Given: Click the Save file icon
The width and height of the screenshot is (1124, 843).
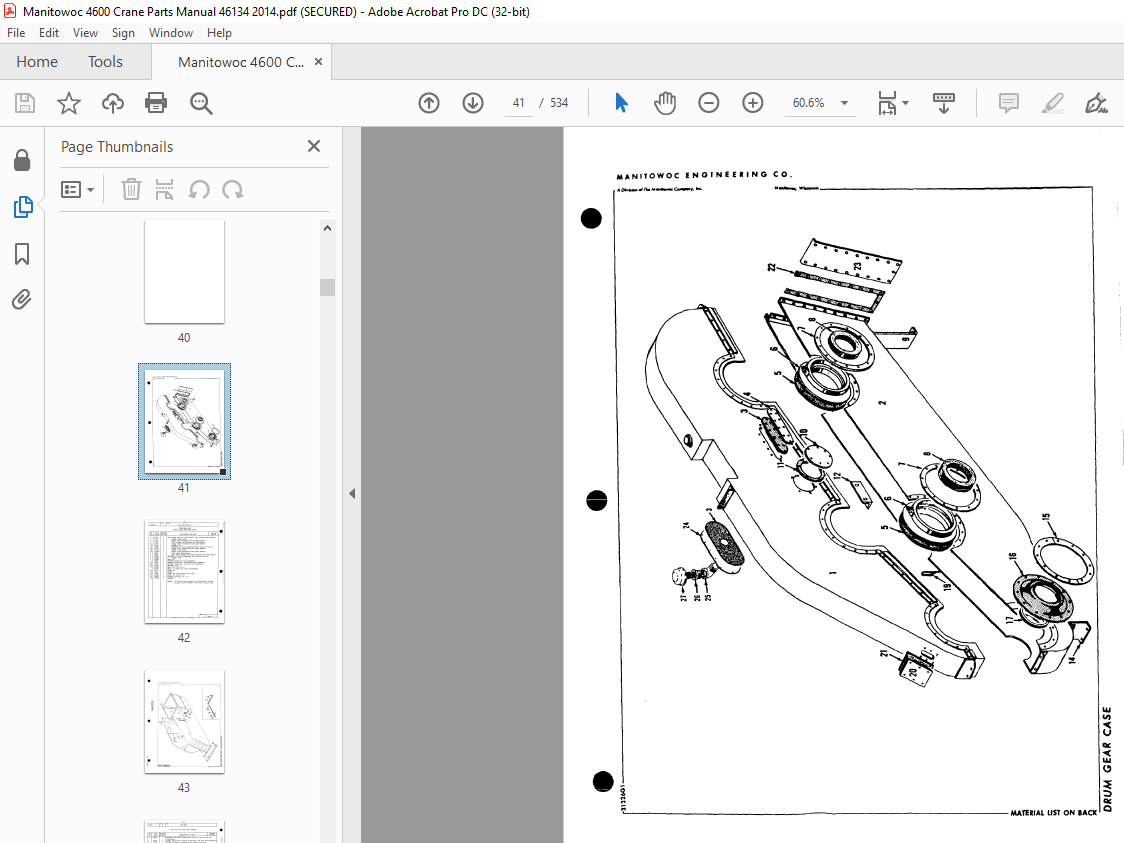Looking at the screenshot, I should tap(25, 103).
